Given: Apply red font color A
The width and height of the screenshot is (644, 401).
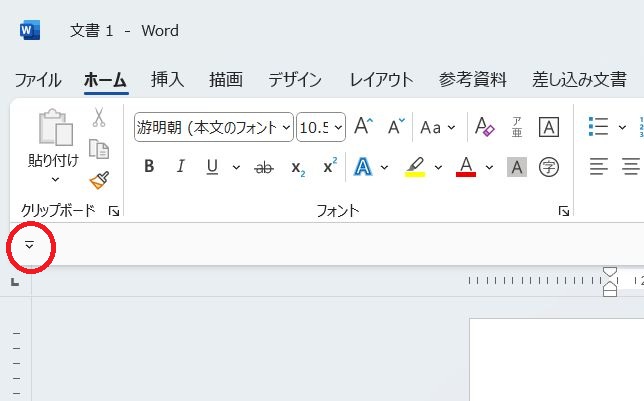Looking at the screenshot, I should tap(466, 167).
